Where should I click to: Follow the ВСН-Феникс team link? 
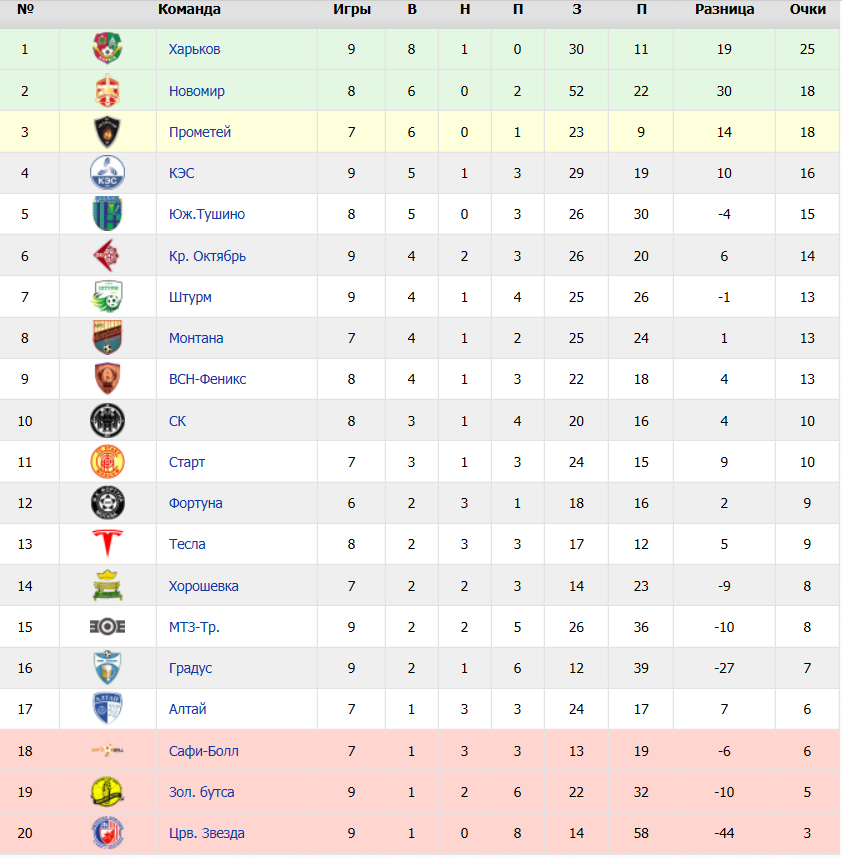click(207, 379)
